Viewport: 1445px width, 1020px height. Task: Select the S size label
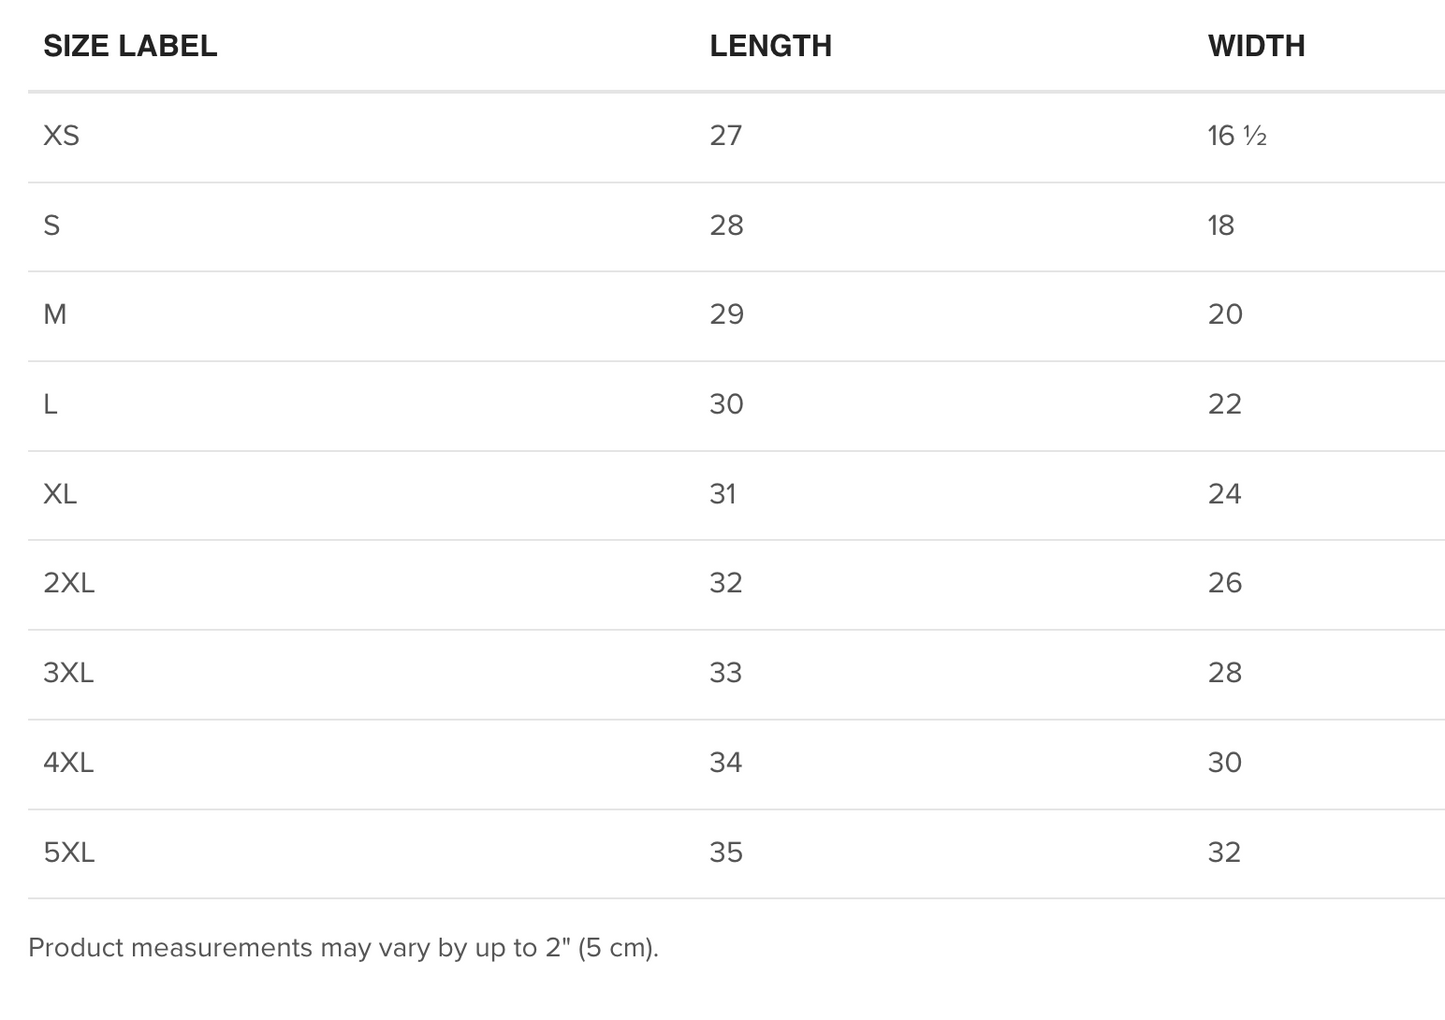tap(52, 226)
